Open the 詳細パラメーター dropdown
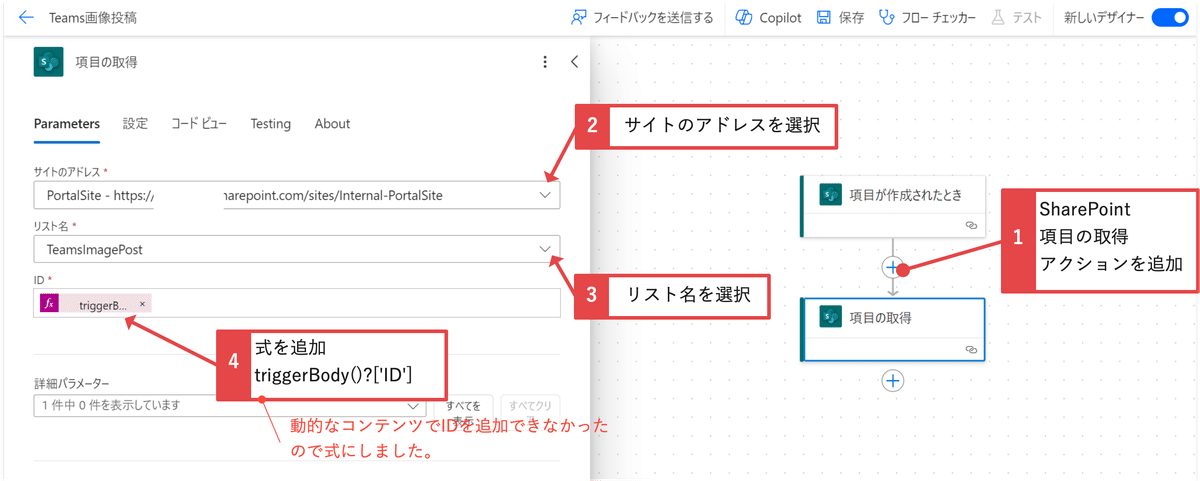 click(230, 405)
